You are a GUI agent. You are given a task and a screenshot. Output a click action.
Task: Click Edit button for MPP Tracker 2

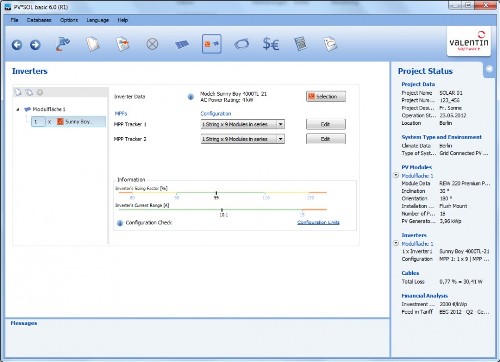tap(326, 139)
